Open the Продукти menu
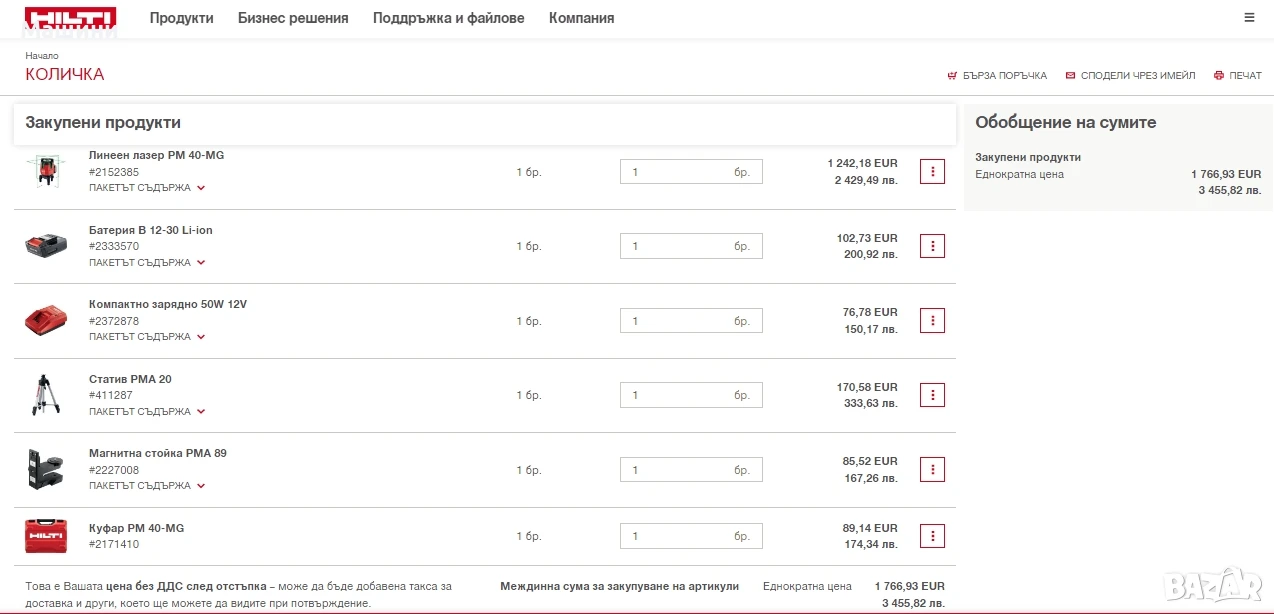Screen dimensions: 1274x614 [x=182, y=18]
